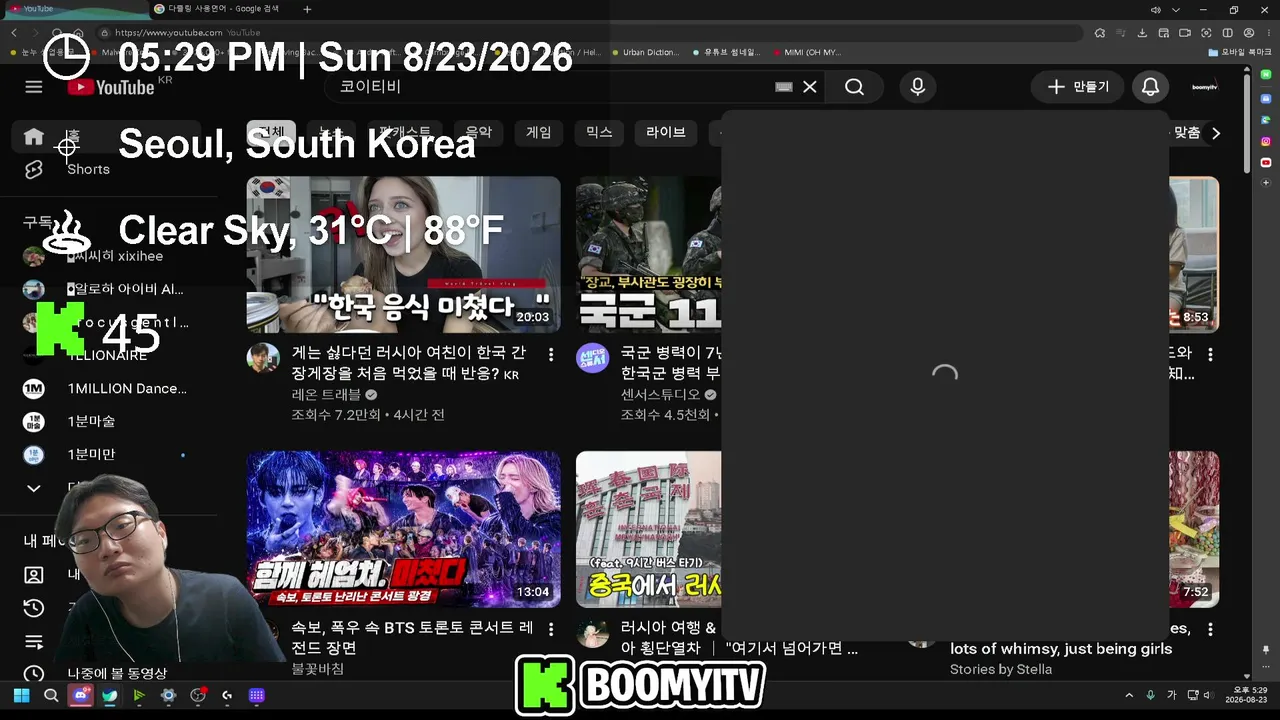Play the "한국 음식 미쳤다" video thumbnail
The image size is (1280, 720).
tap(404, 255)
